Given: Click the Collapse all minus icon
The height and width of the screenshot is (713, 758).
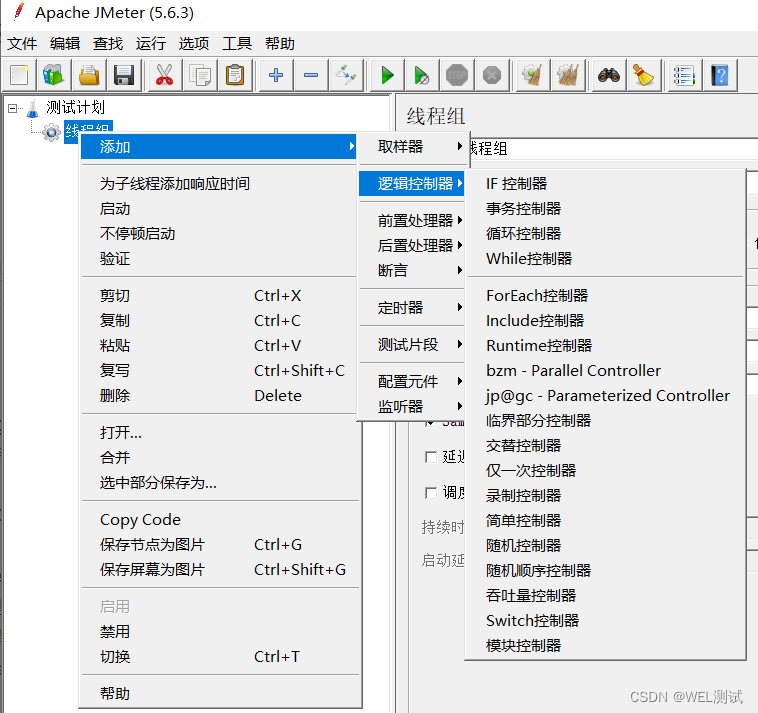Looking at the screenshot, I should 311,75.
